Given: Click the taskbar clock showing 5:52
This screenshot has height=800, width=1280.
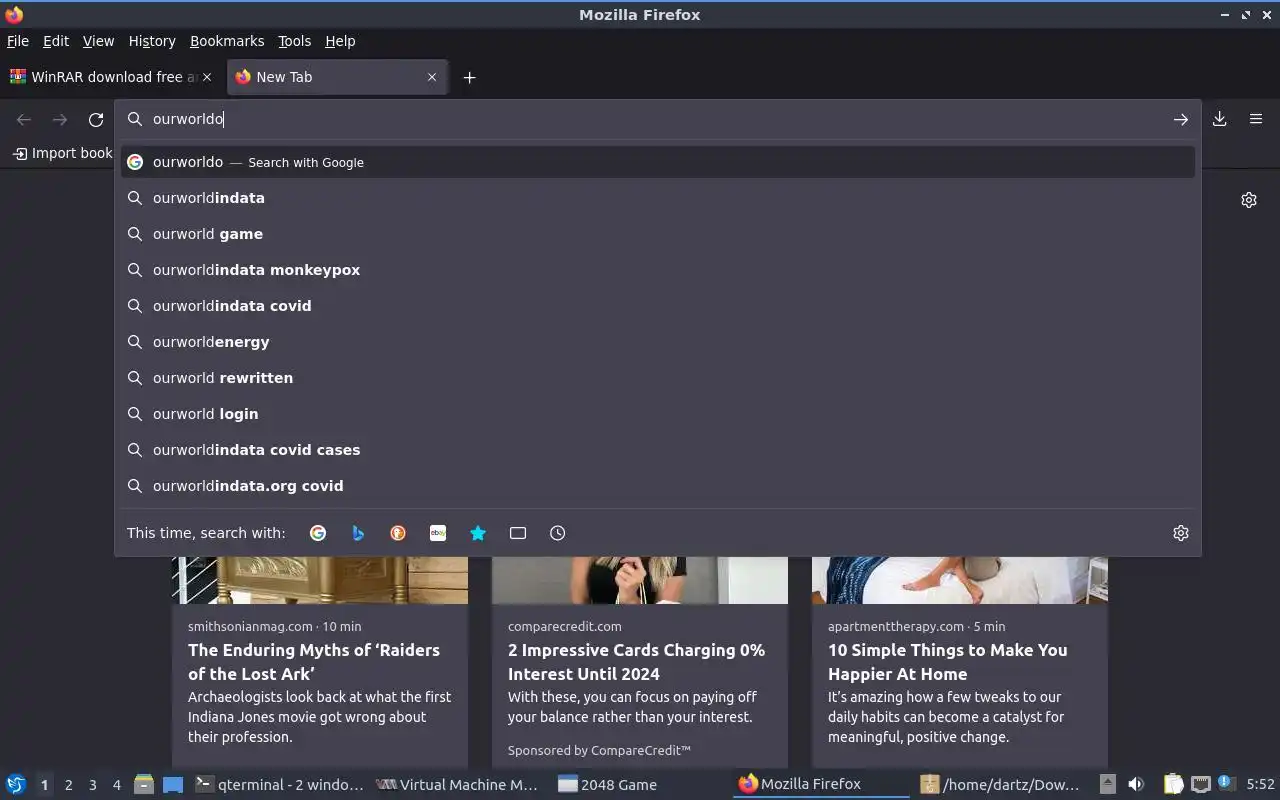Looking at the screenshot, I should (1260, 785).
